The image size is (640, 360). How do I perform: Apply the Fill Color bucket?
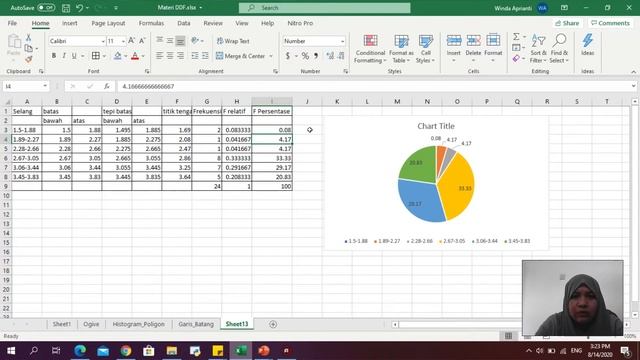coord(118,56)
